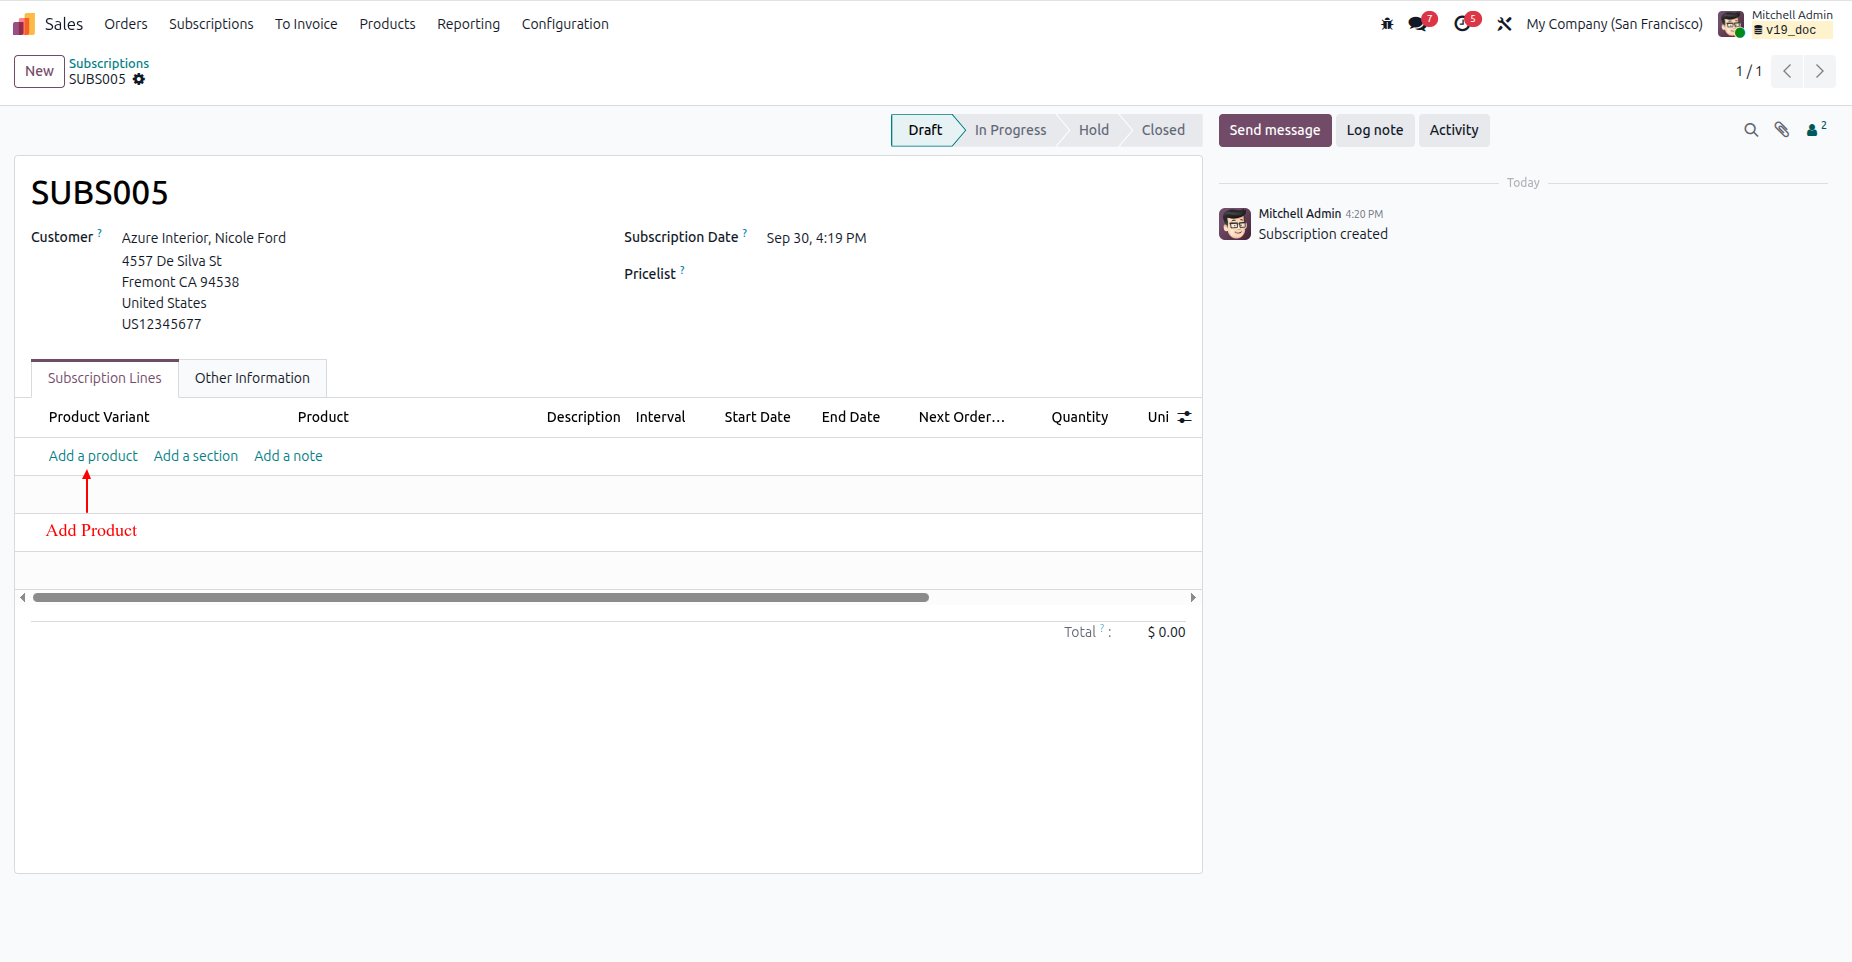The image size is (1852, 962).
Task: Select the Subscription Lines tab
Action: tap(105, 378)
